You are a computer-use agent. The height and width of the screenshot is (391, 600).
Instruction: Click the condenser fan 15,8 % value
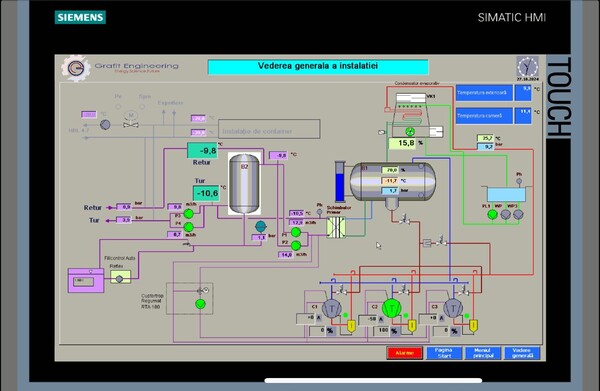pos(403,143)
